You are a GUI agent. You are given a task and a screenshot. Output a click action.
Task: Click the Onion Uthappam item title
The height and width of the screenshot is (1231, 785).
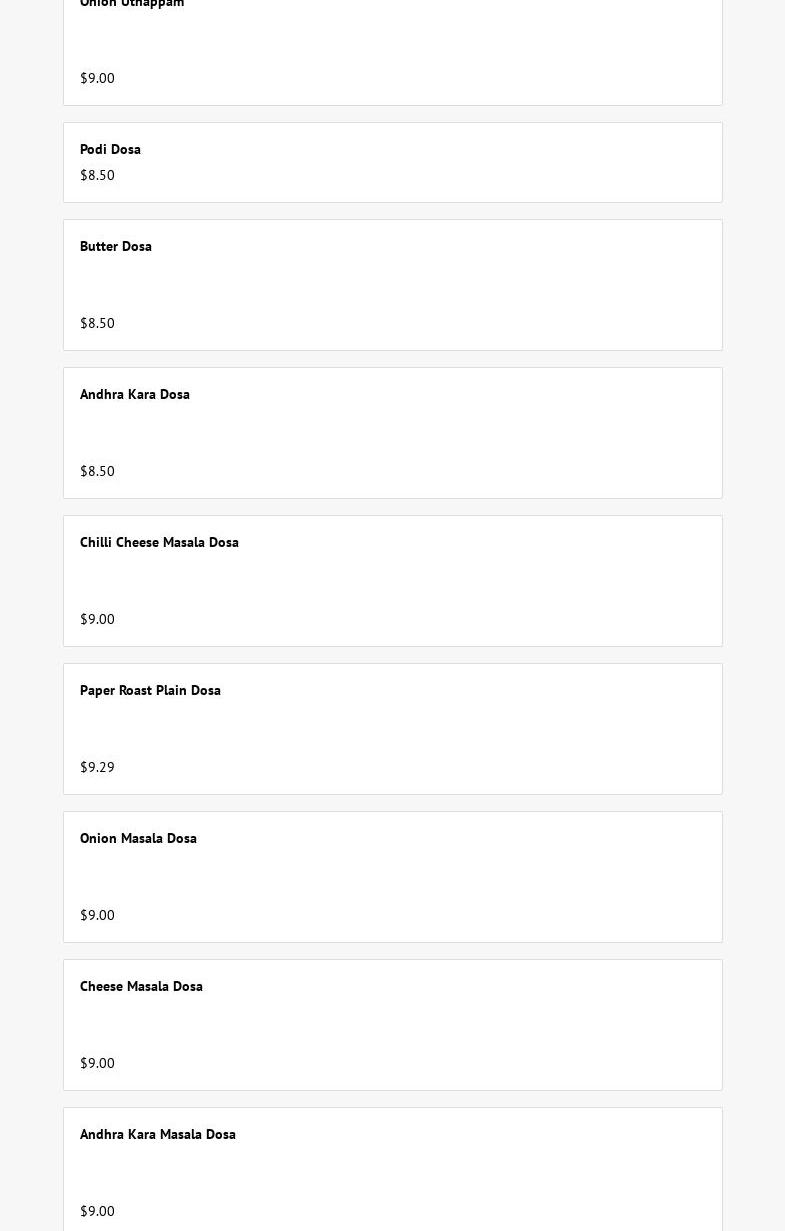(x=132, y=4)
